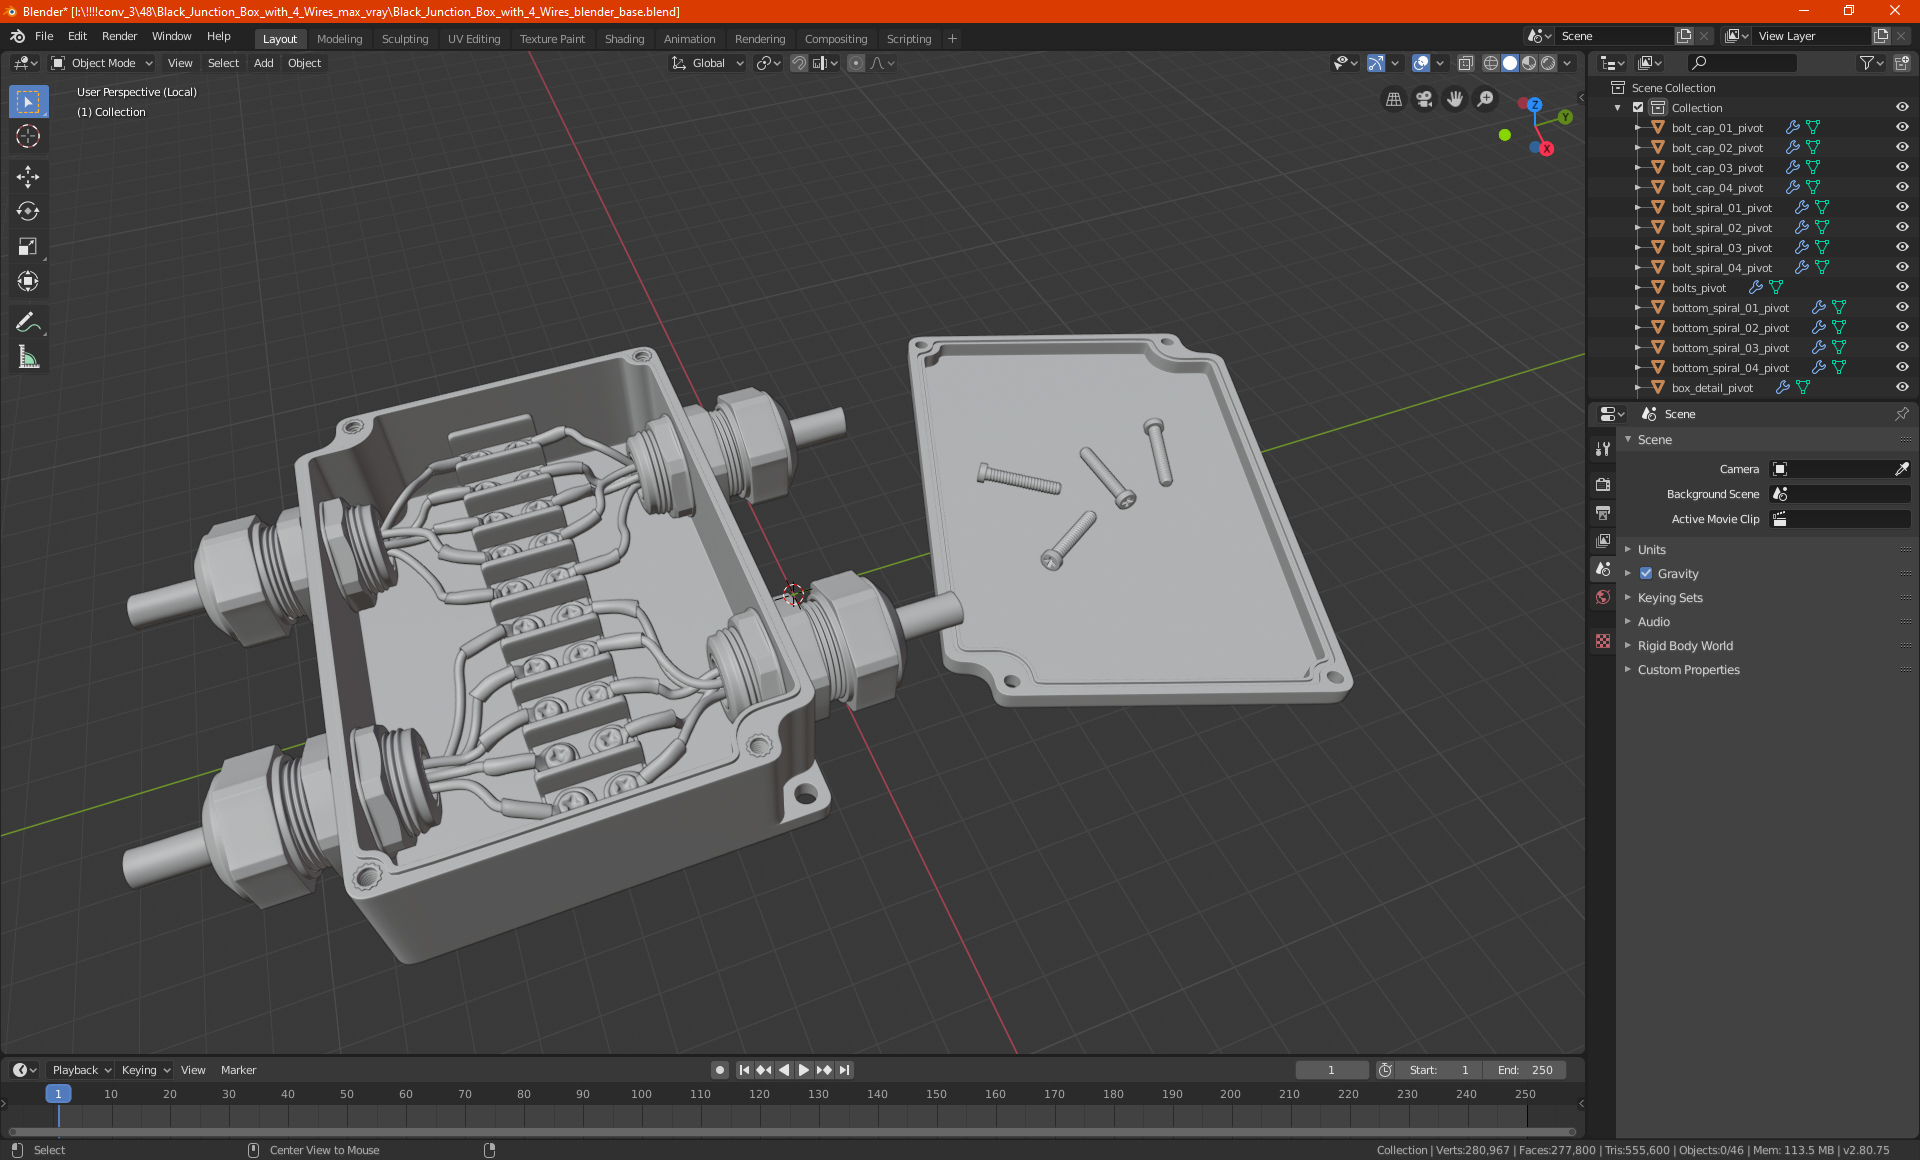Click the End frame field
Screen dimensions: 1920x1160
click(1525, 1070)
